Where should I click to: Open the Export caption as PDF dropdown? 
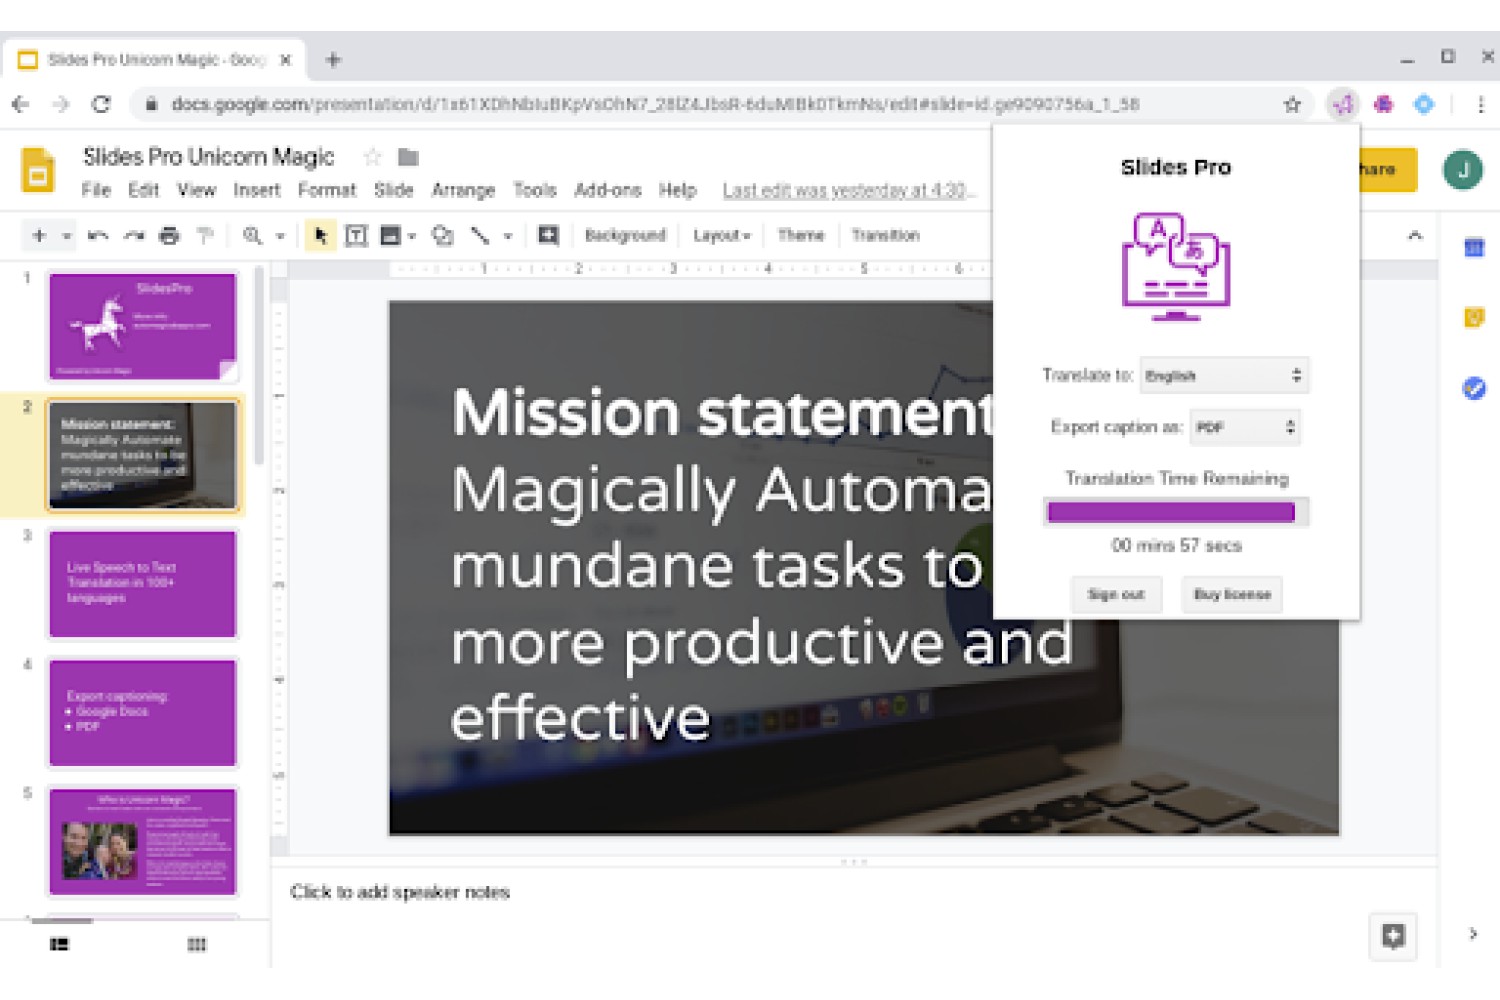click(x=1245, y=428)
